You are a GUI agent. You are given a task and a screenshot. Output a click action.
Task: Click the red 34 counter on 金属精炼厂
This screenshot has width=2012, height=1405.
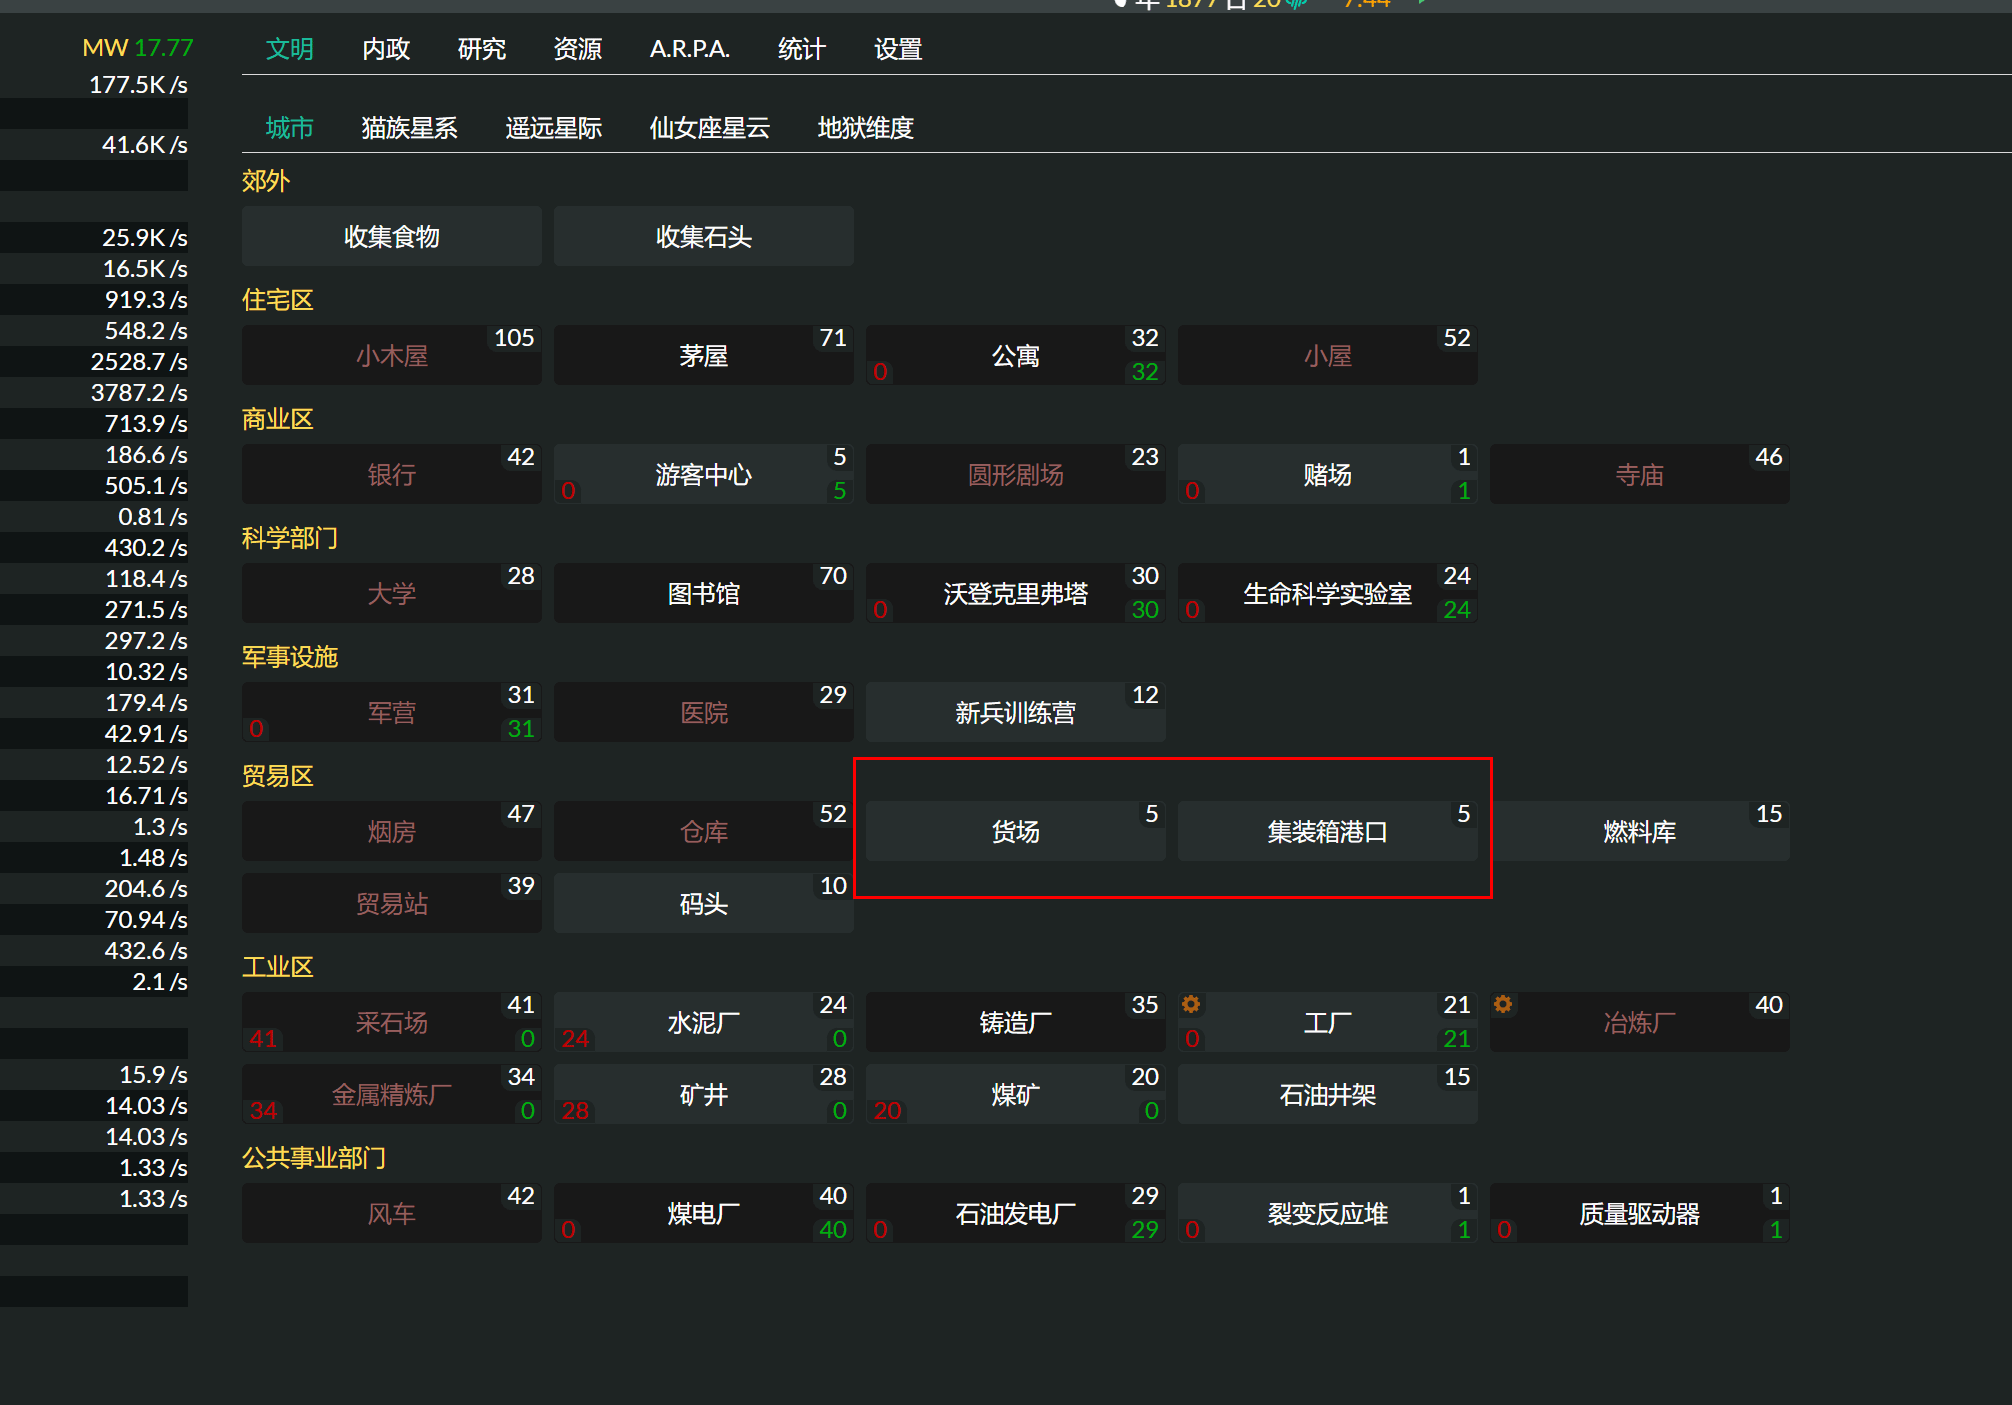[x=264, y=1111]
